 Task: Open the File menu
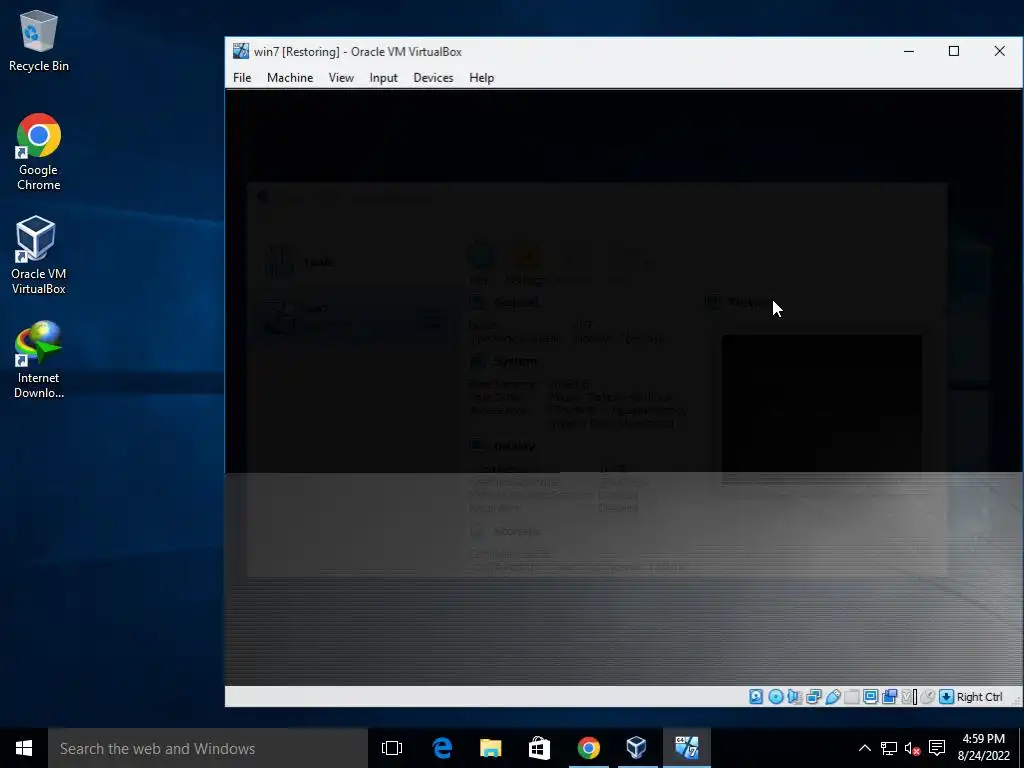242,78
